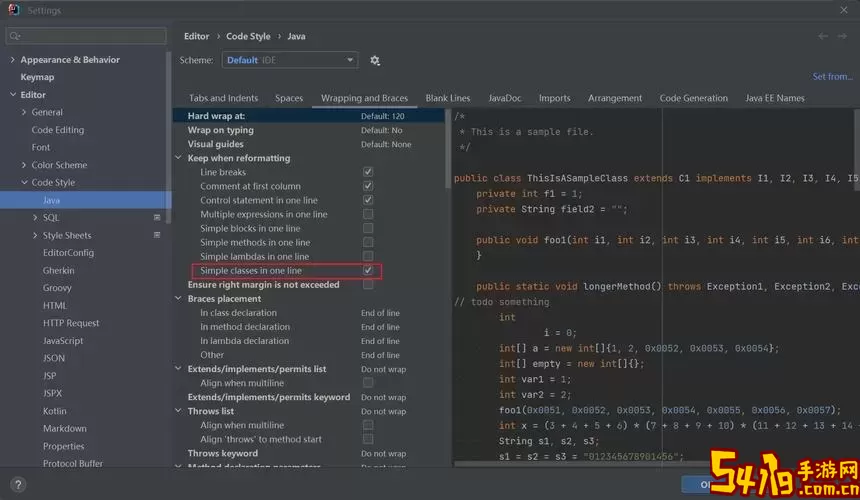Collapse the Editor tree node

(x=13, y=94)
